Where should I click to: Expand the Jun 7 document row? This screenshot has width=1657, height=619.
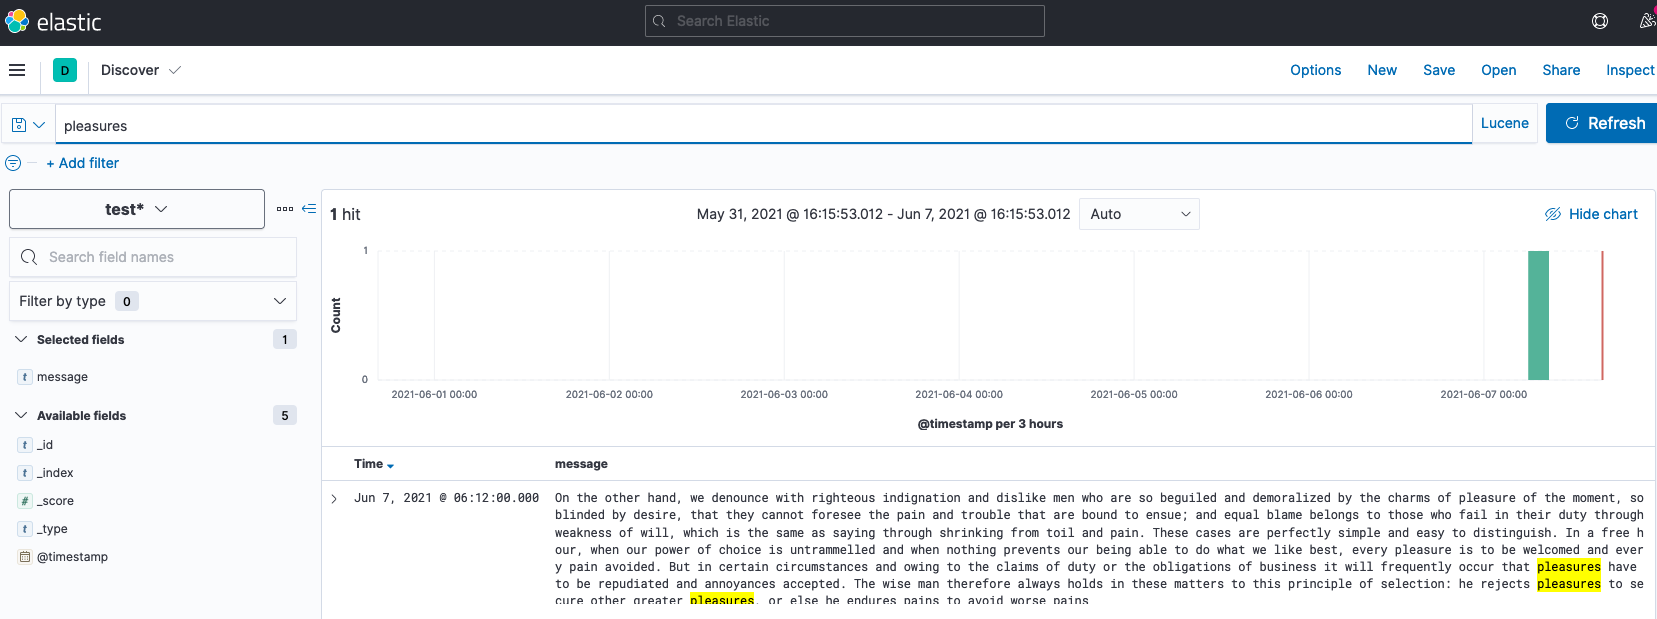click(x=334, y=498)
